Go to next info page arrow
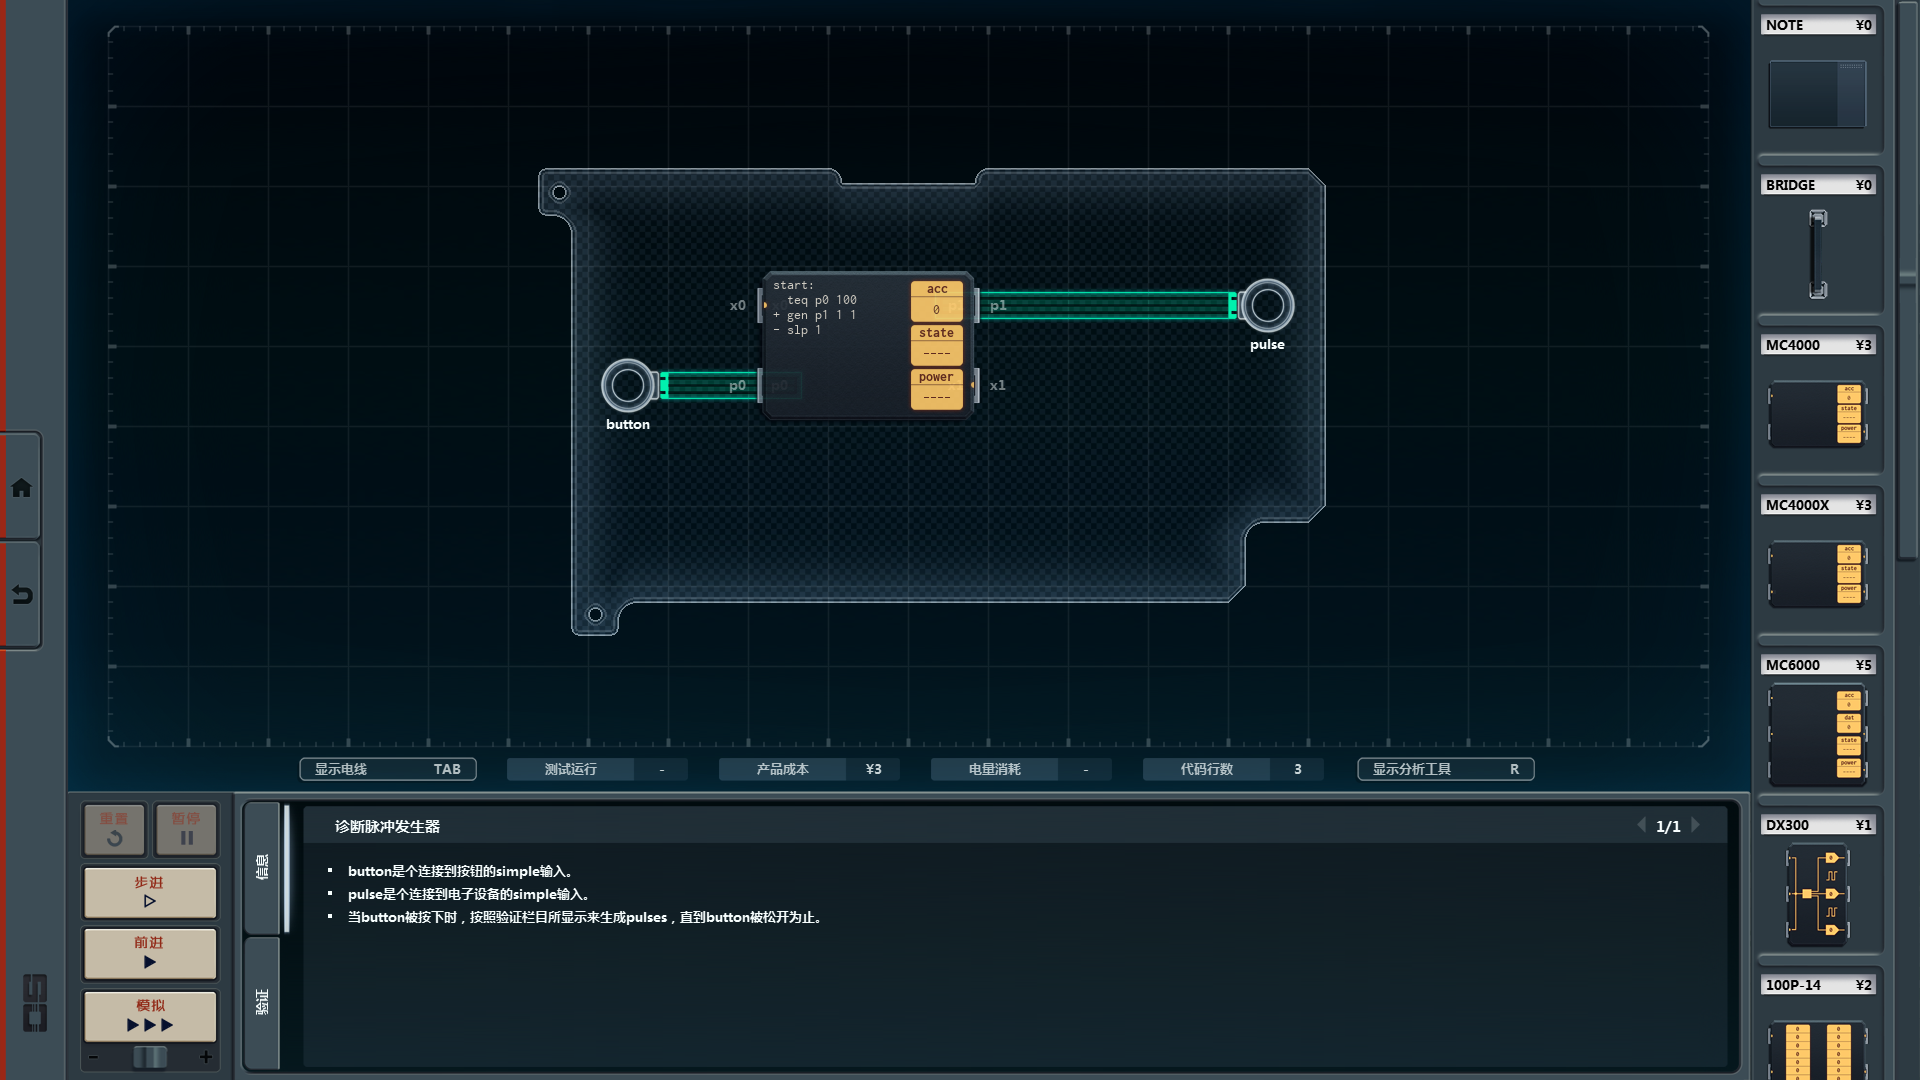Viewport: 1920px width, 1080px height. coord(1696,825)
